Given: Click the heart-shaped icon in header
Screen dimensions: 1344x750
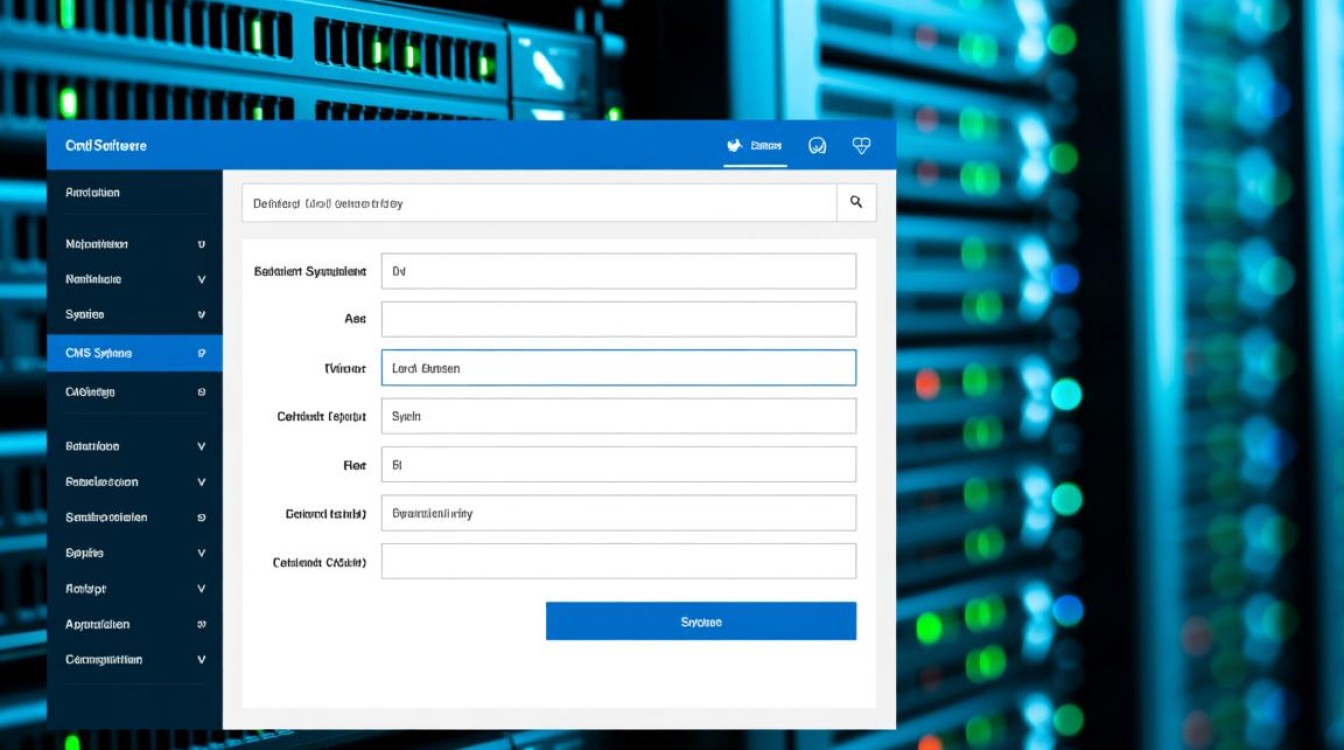Looking at the screenshot, I should (x=861, y=146).
